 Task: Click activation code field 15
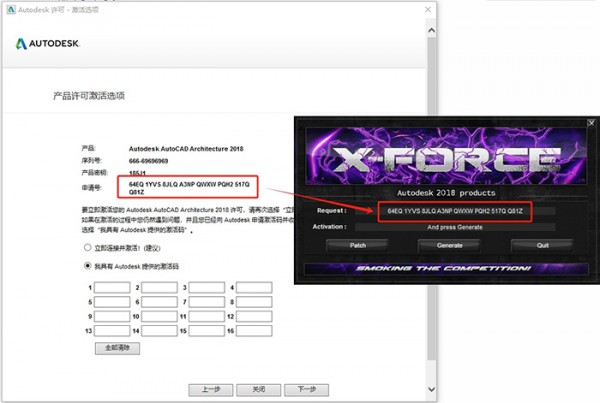(x=207, y=331)
